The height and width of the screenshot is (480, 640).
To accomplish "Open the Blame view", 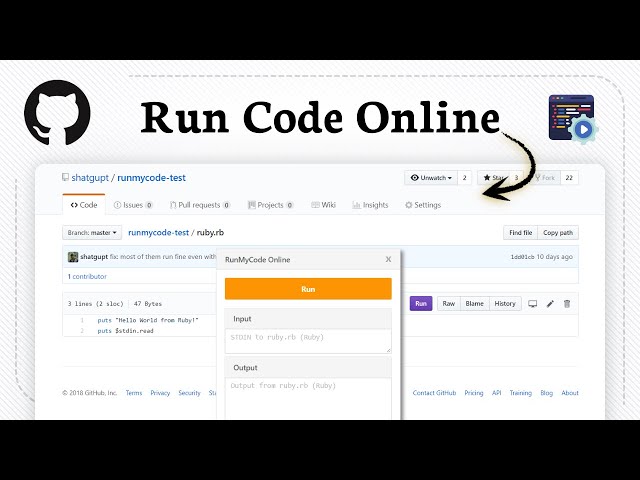I will pos(475,303).
